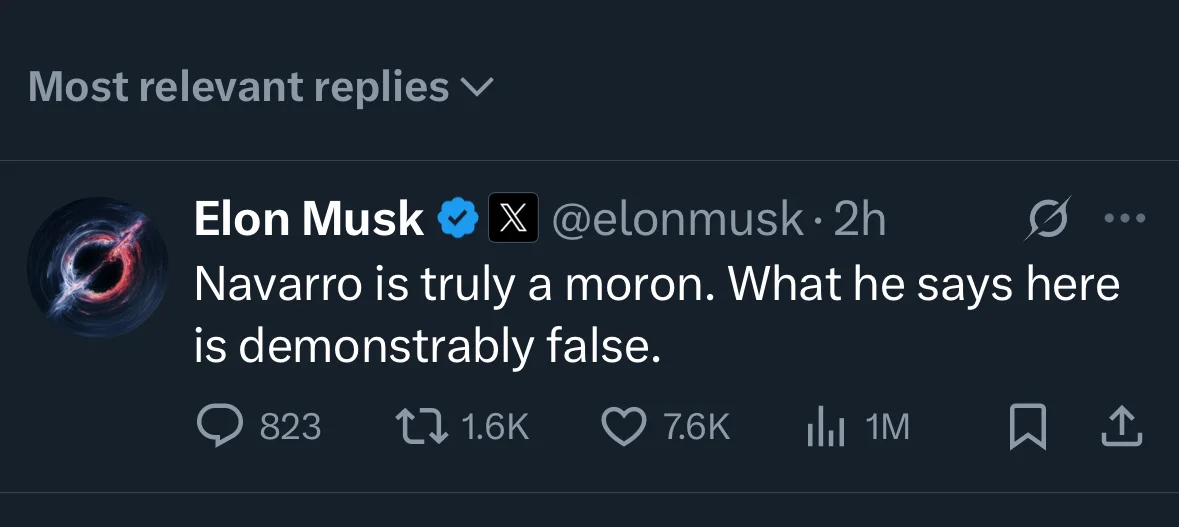The width and height of the screenshot is (1179, 527).
Task: Click the 823 replies count
Action: point(290,428)
